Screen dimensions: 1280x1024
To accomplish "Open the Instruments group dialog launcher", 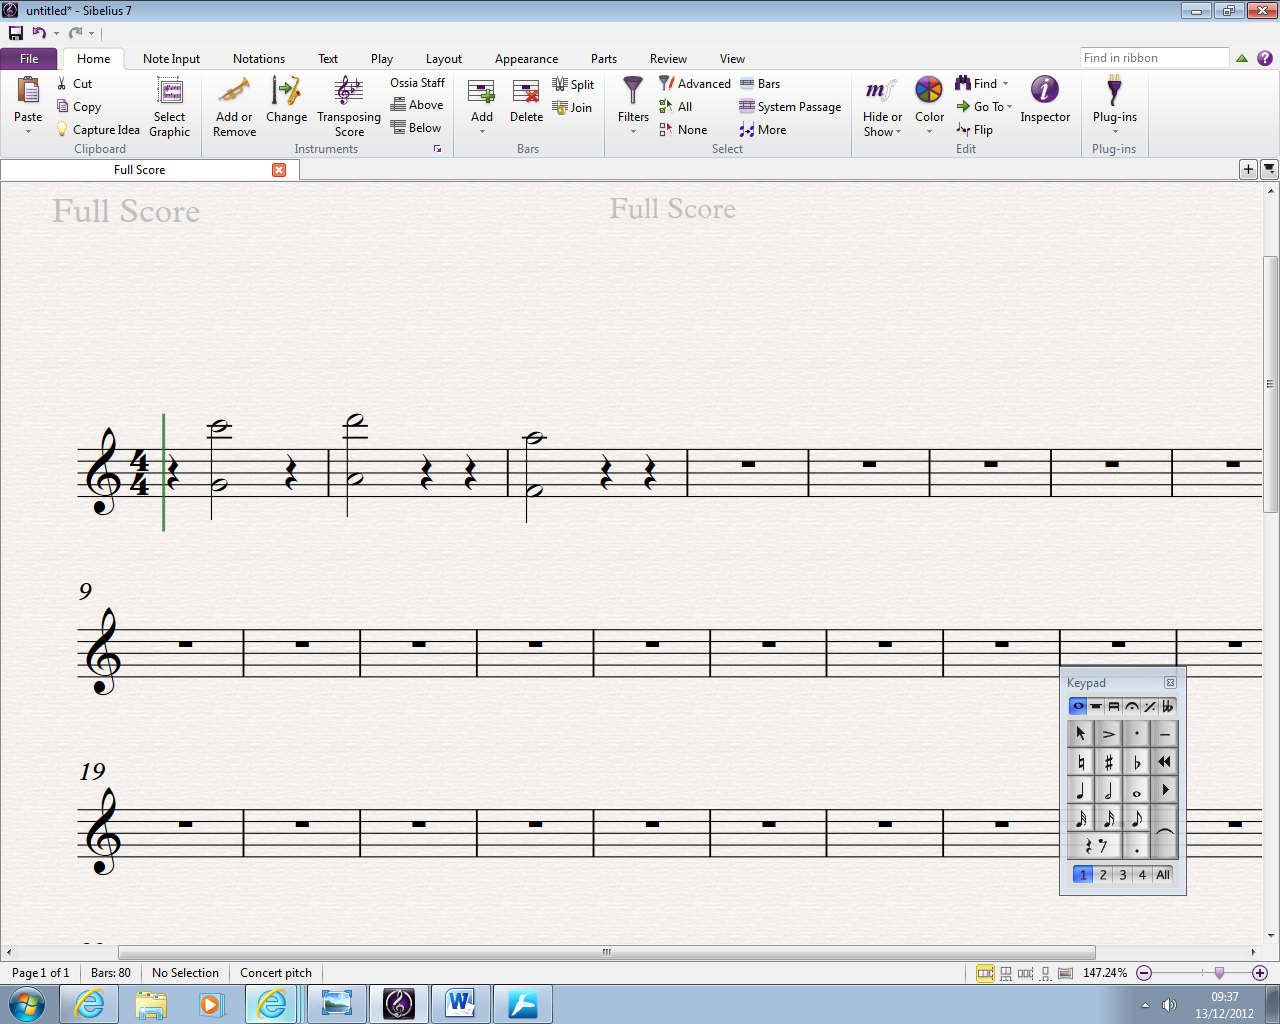I will pyautogui.click(x=437, y=149).
